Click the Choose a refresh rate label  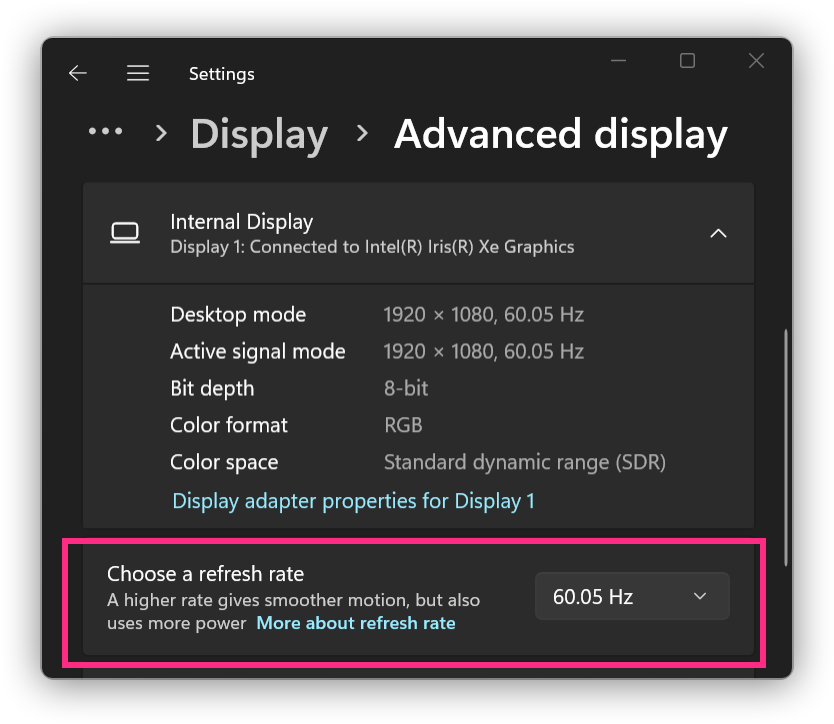(205, 574)
